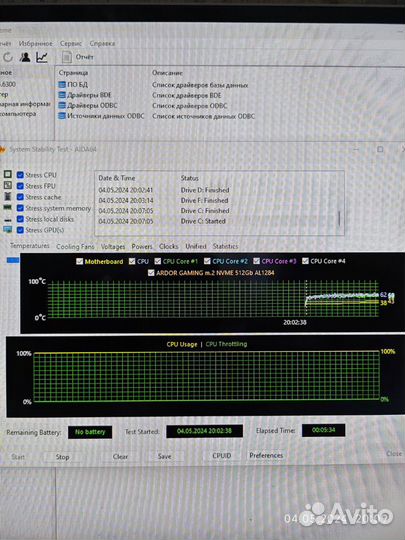This screenshot has height=540, width=405.
Task: Toggle the Stress FPU checkbox
Action: point(20,186)
